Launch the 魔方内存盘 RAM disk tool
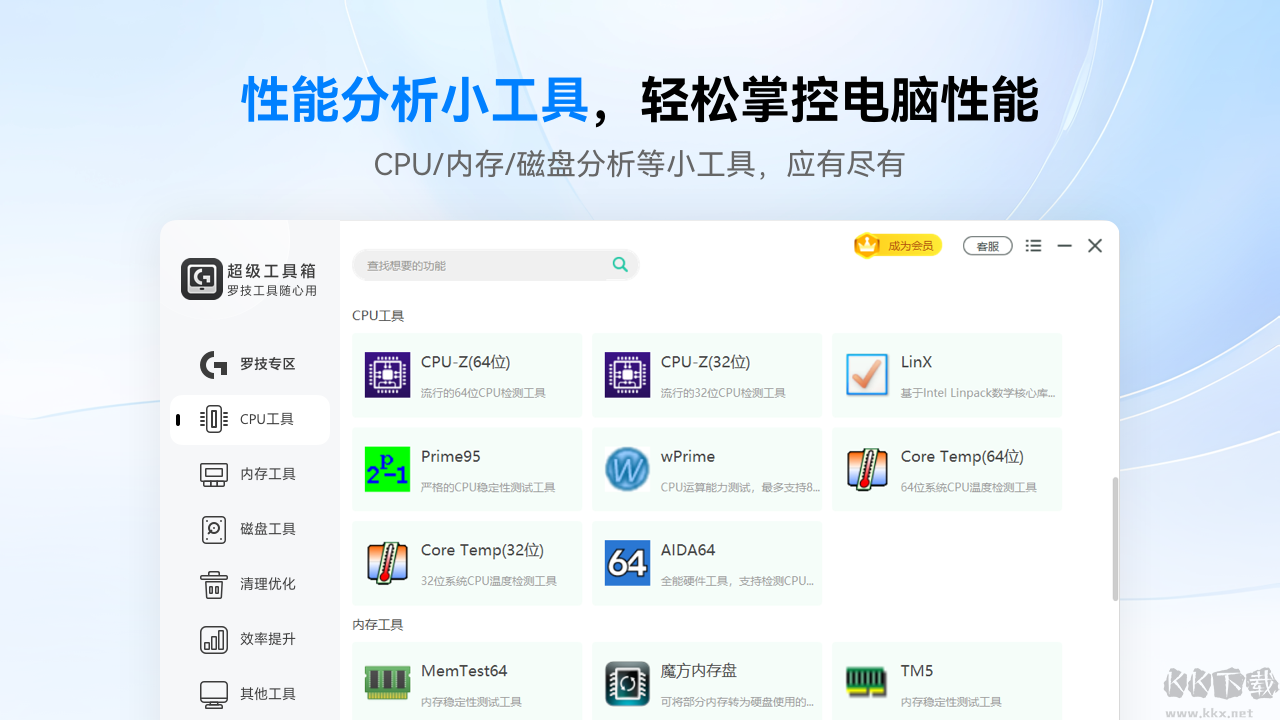Screen dimensions: 1280x720 (706, 680)
